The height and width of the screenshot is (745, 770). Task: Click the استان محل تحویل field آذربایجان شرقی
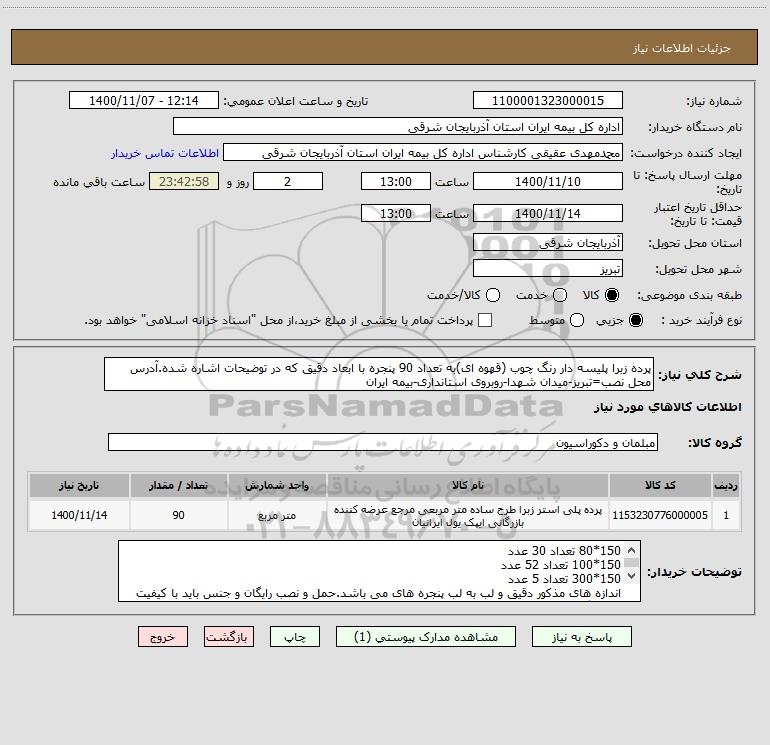pos(548,243)
